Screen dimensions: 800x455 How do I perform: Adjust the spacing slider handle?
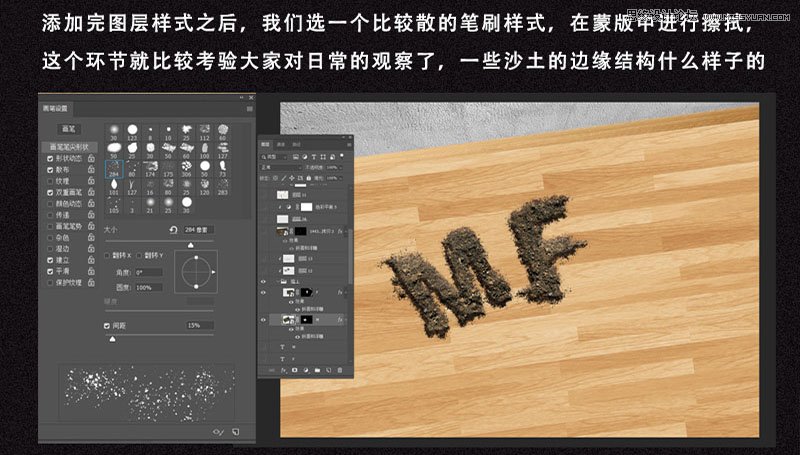pyautogui.click(x=113, y=339)
